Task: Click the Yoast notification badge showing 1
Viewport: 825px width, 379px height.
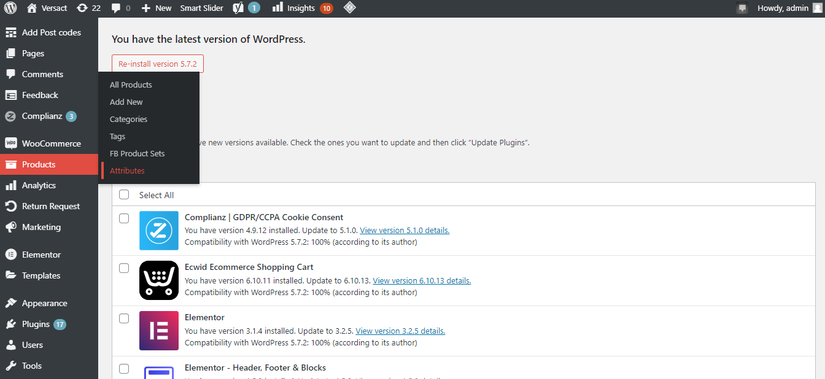Action: coord(254,8)
